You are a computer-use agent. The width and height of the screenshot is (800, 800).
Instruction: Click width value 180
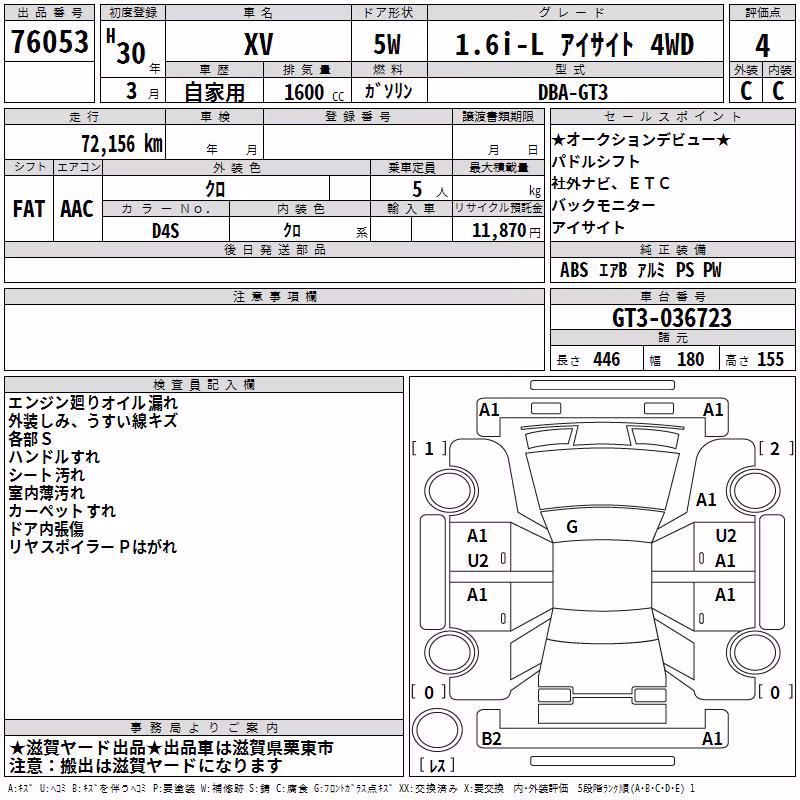coord(690,359)
